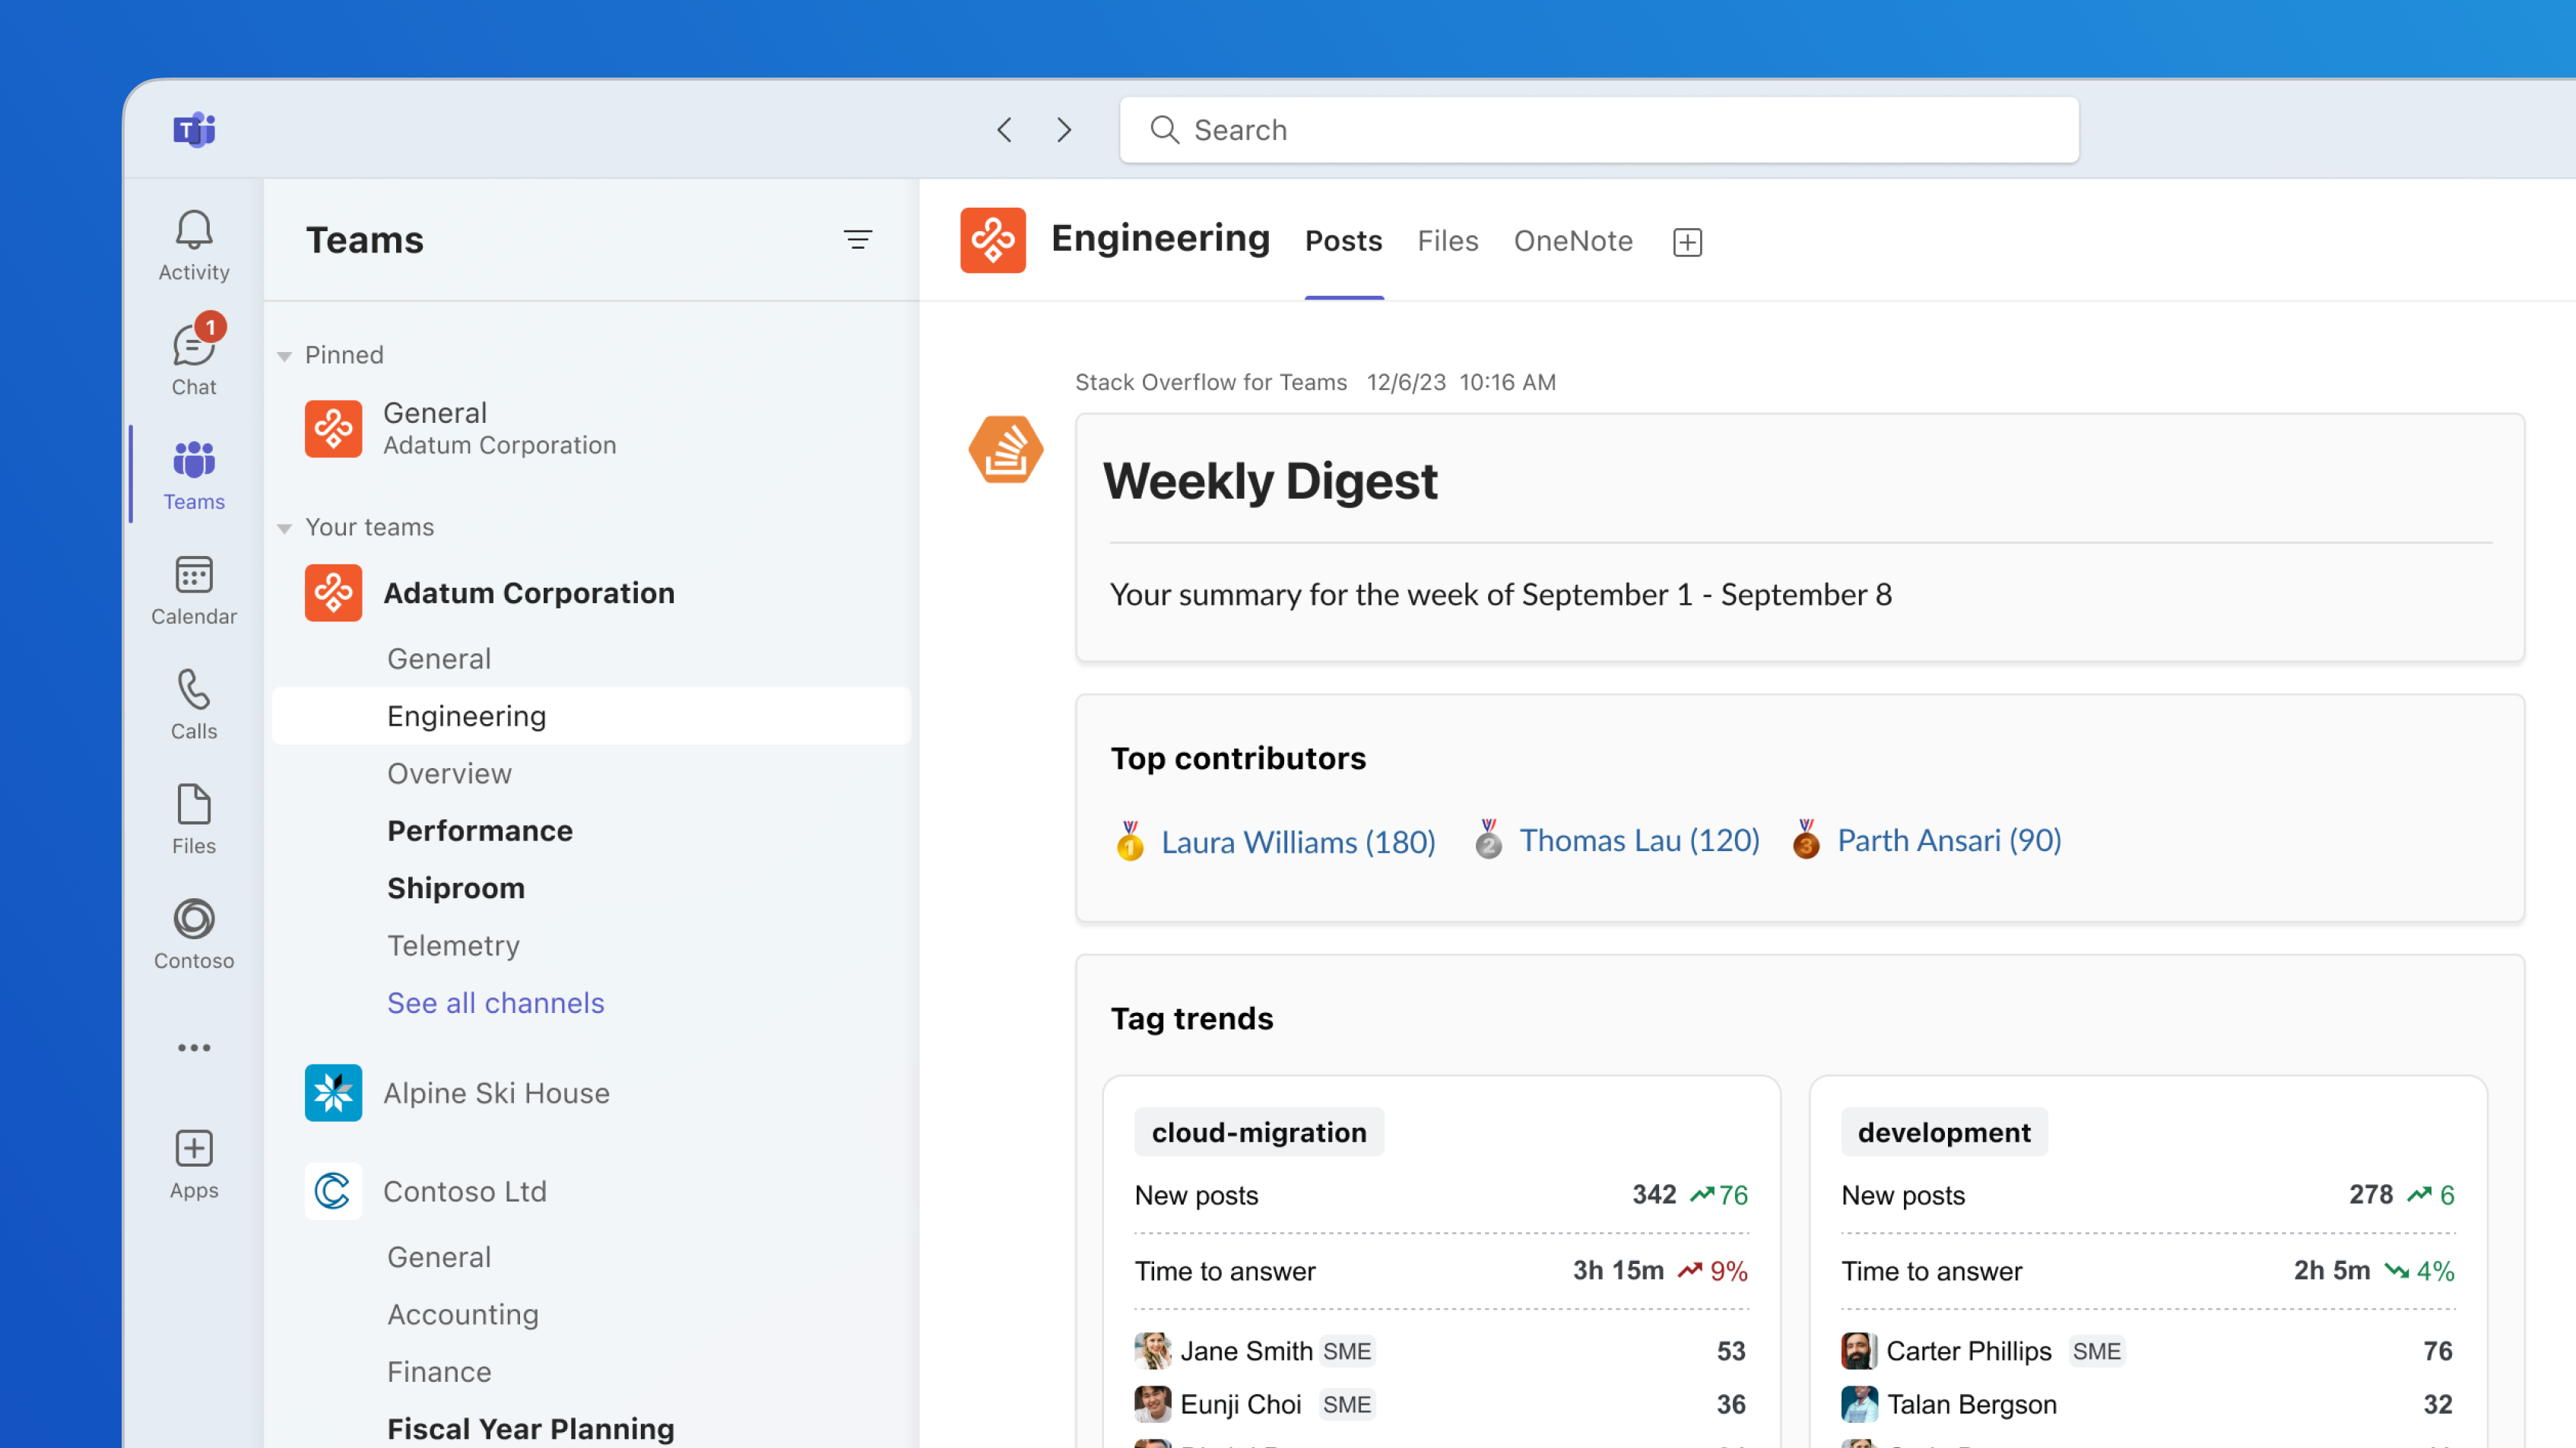The width and height of the screenshot is (2576, 1448).
Task: Click the Stack Overflow avatar icon
Action: [x=1005, y=450]
